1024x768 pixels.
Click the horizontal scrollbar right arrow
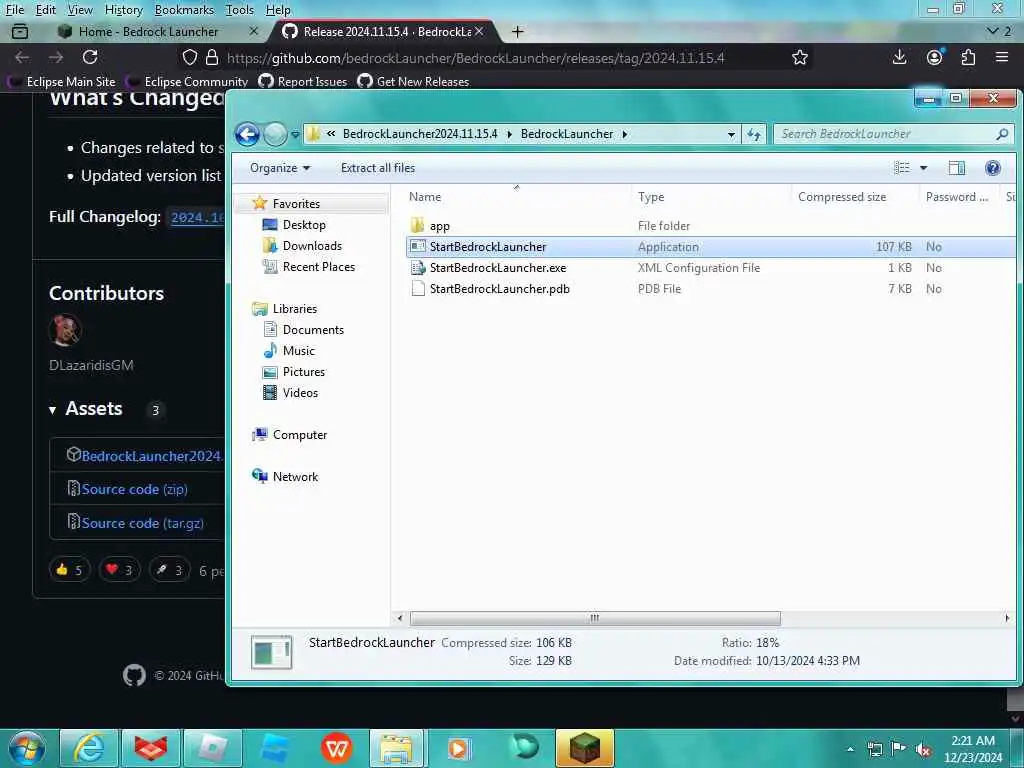(x=1007, y=618)
